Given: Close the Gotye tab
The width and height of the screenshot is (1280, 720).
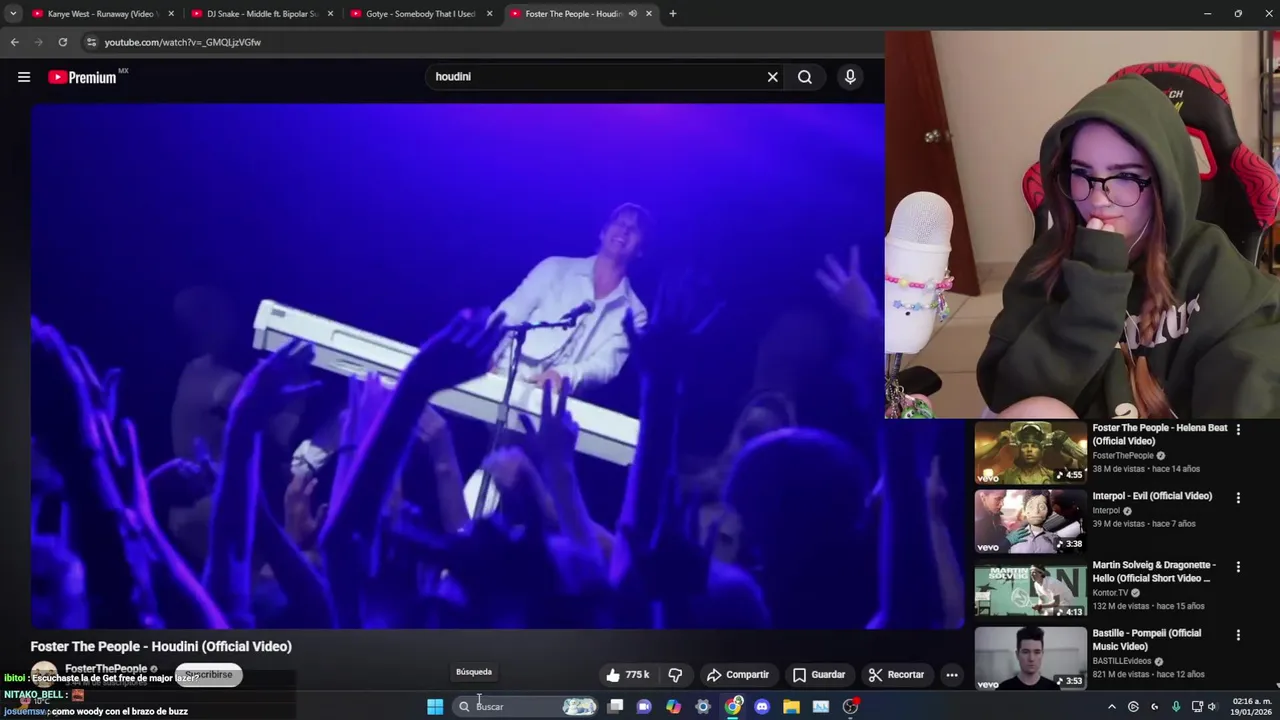Looking at the screenshot, I should (x=489, y=14).
